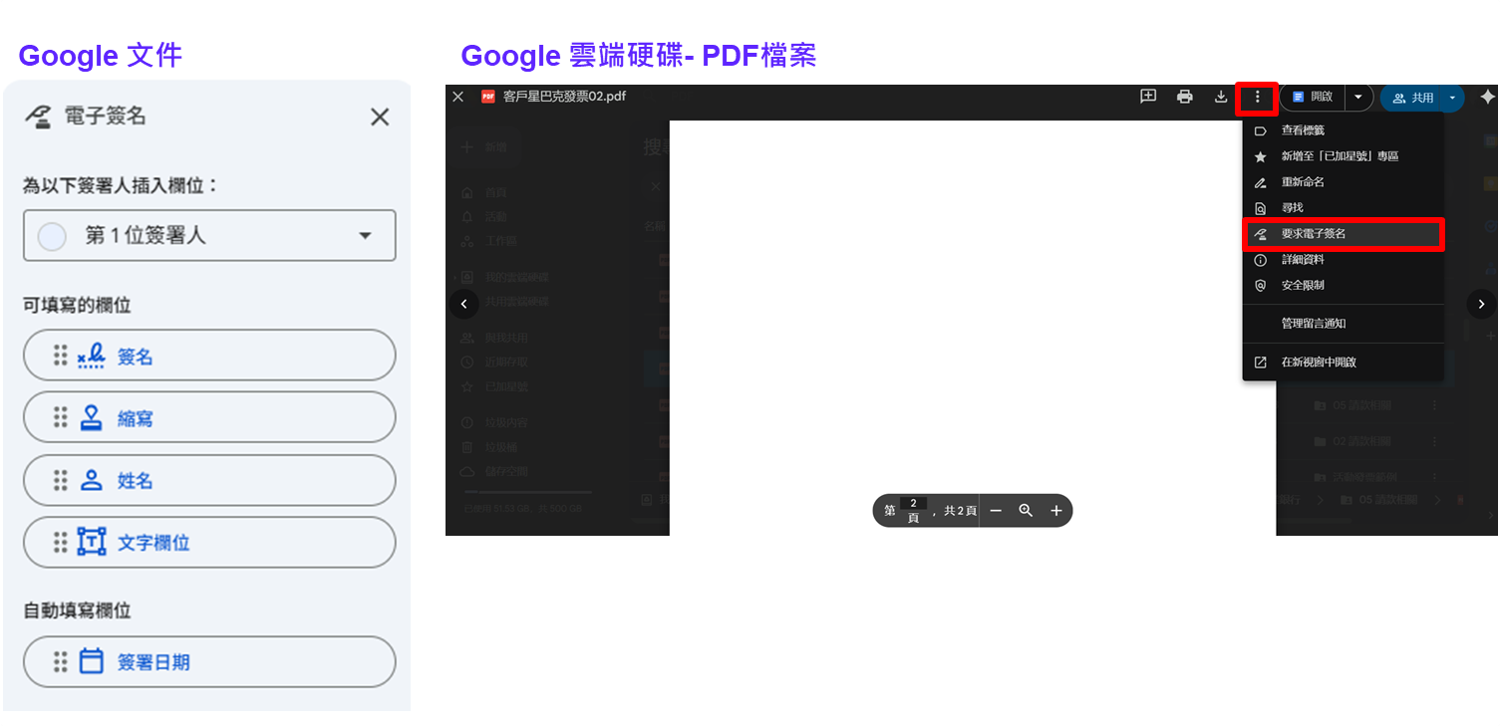The width and height of the screenshot is (1500, 726).
Task: Click the 開啟 open-with button
Action: [x=1313, y=97]
